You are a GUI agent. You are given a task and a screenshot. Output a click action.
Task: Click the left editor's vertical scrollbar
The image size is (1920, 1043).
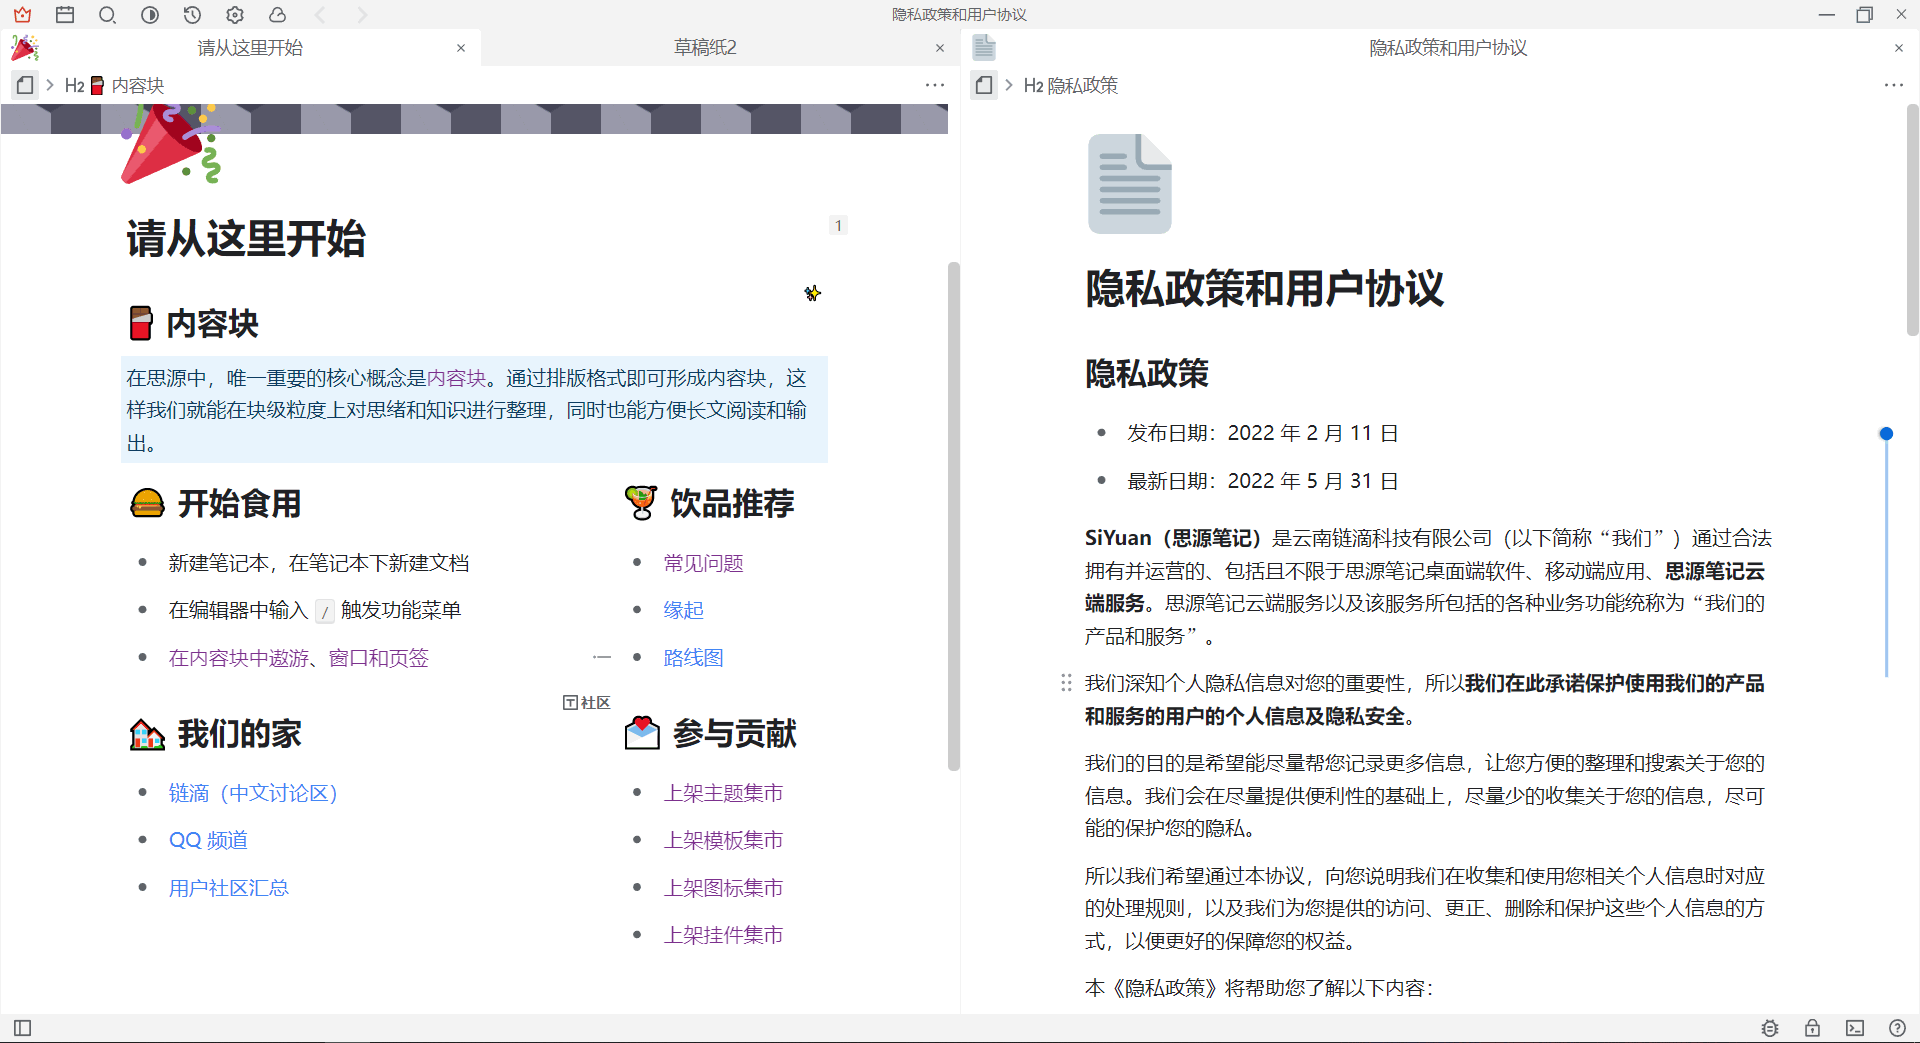(953, 515)
